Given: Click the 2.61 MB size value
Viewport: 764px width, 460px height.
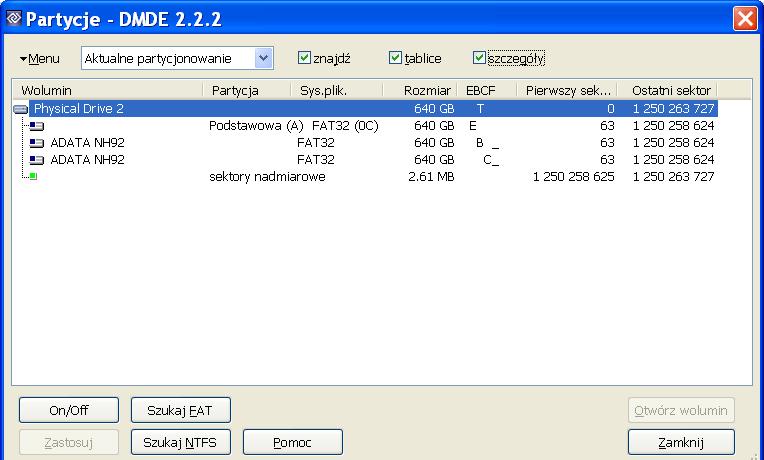Looking at the screenshot, I should (431, 176).
